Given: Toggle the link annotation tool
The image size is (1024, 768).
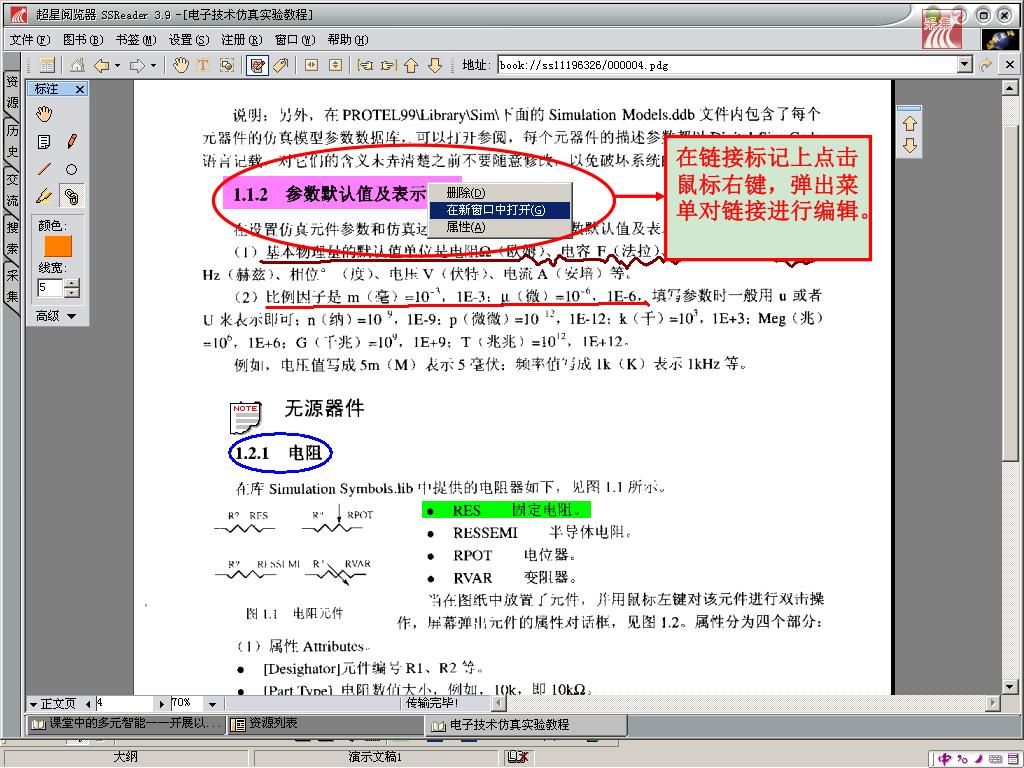Looking at the screenshot, I should [x=72, y=196].
